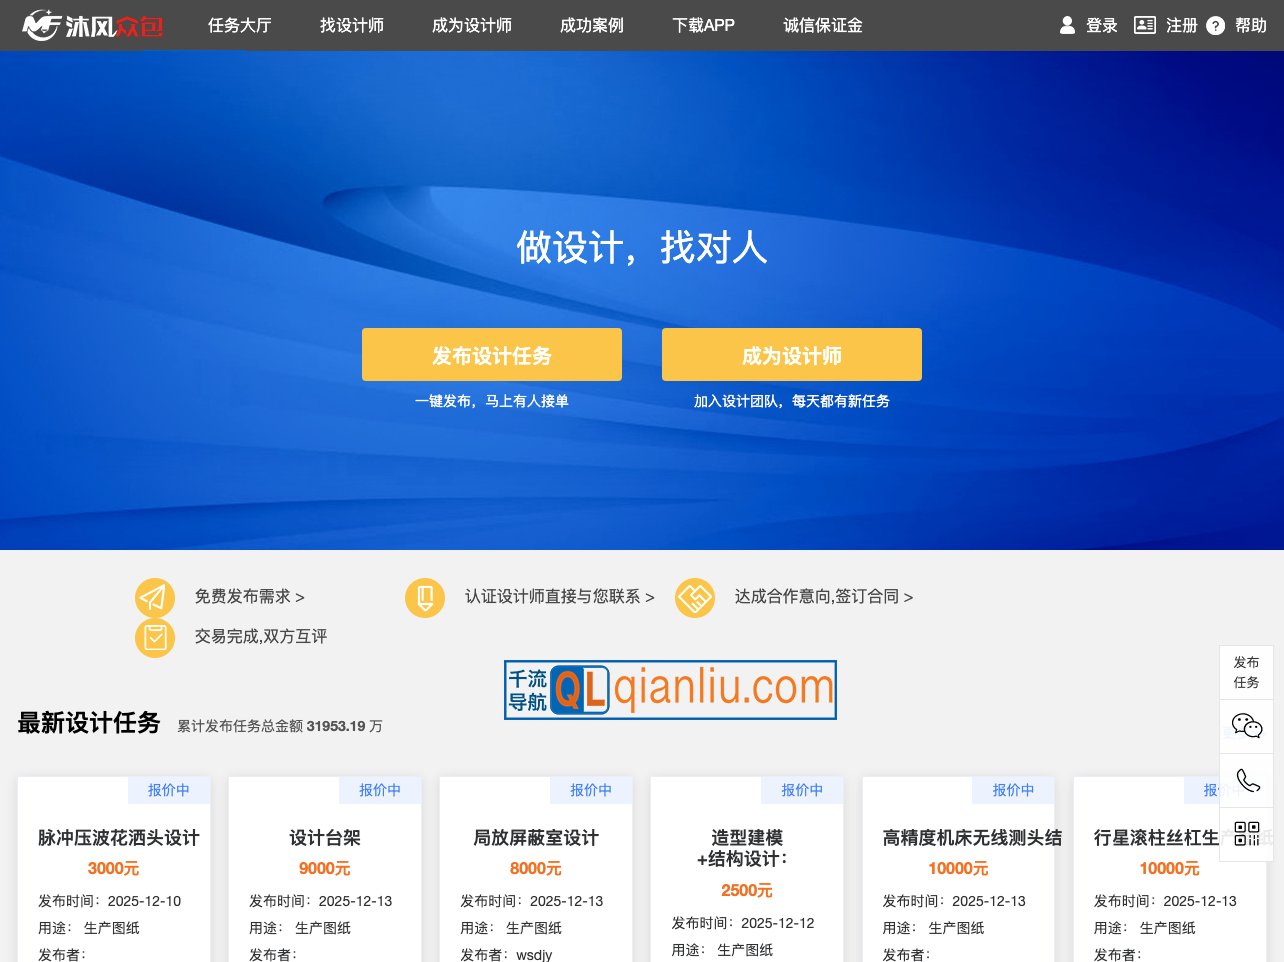The width and height of the screenshot is (1284, 962).
Task: Click the 成为设计师 yellow button
Action: coord(791,354)
